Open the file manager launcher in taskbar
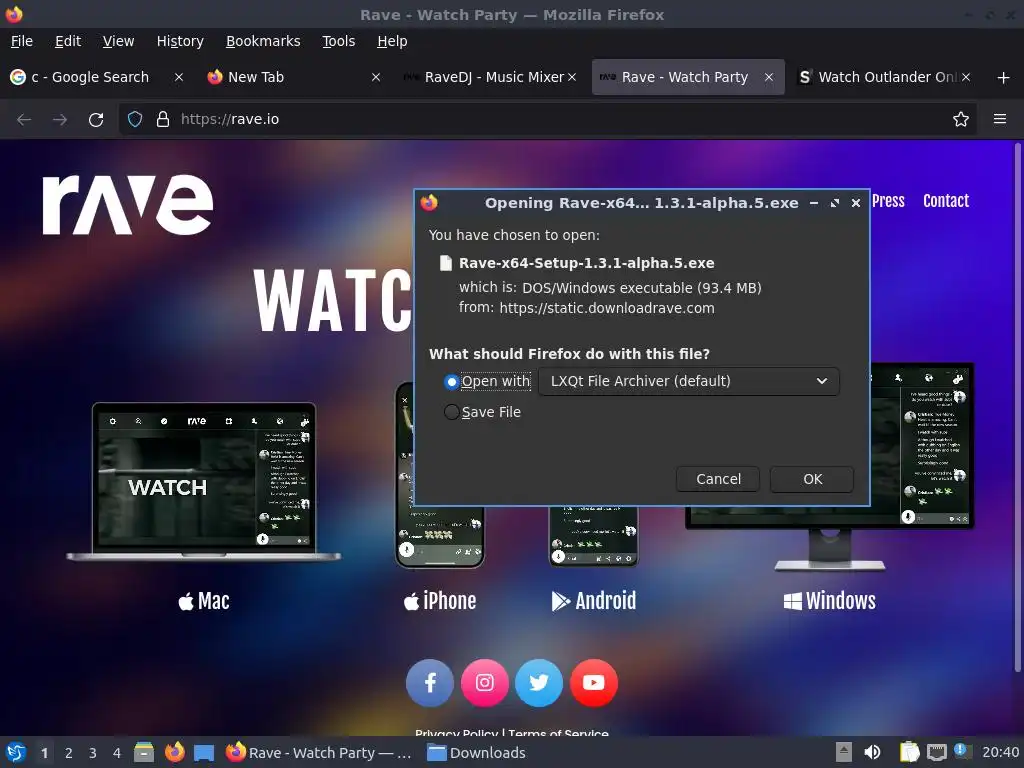This screenshot has width=1024, height=768. point(144,753)
